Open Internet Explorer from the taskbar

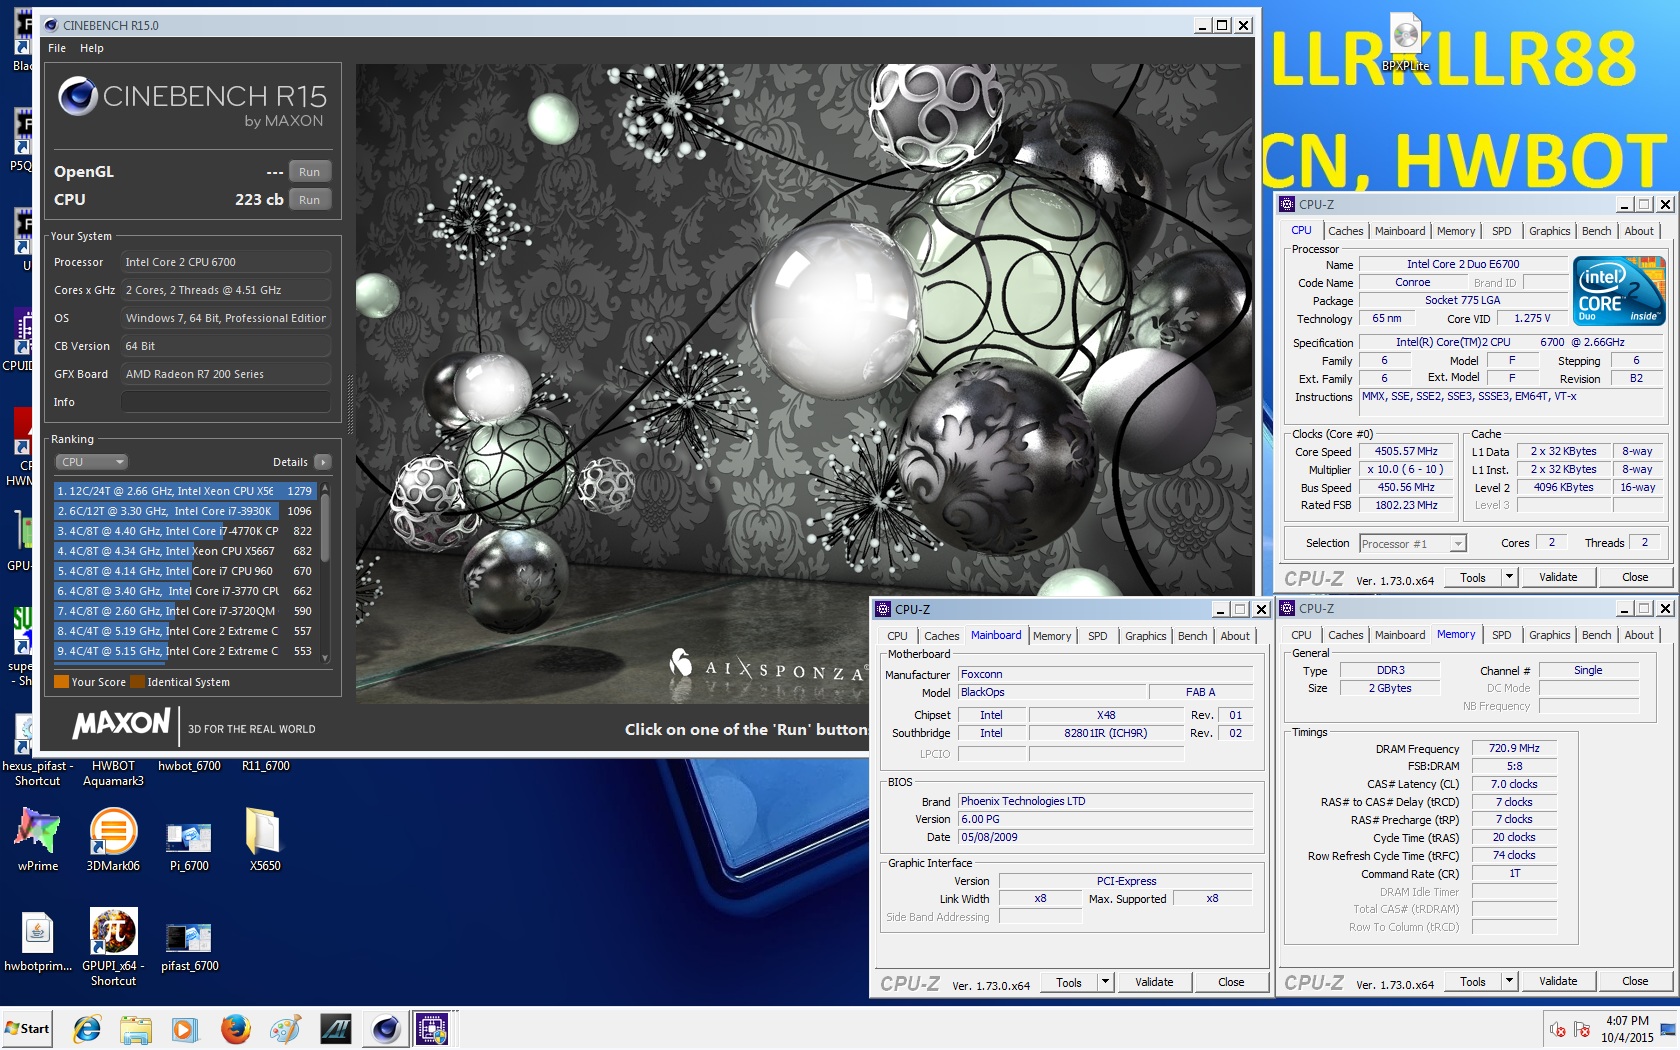click(x=87, y=1028)
